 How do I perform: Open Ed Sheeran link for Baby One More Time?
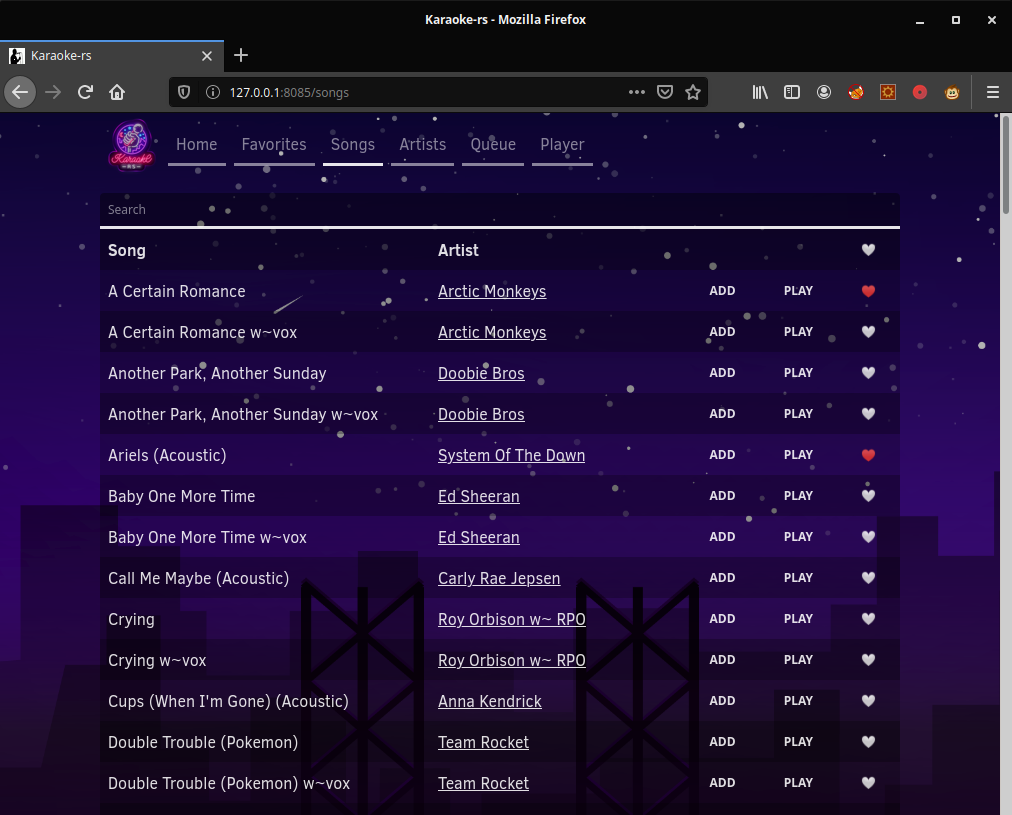click(x=478, y=496)
